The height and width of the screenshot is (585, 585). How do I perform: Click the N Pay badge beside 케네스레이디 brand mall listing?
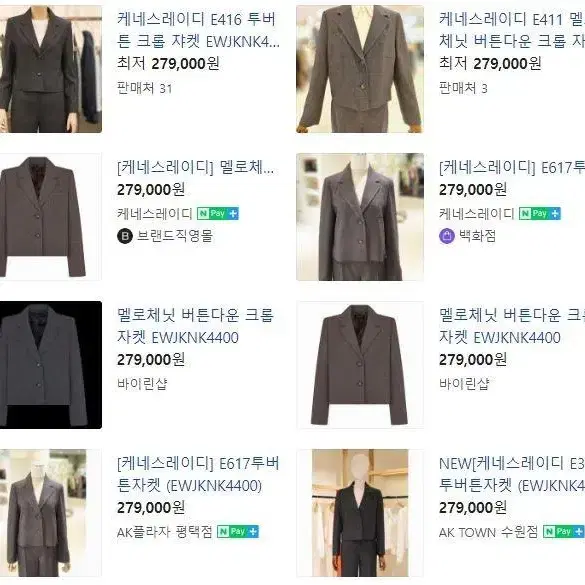(218, 214)
